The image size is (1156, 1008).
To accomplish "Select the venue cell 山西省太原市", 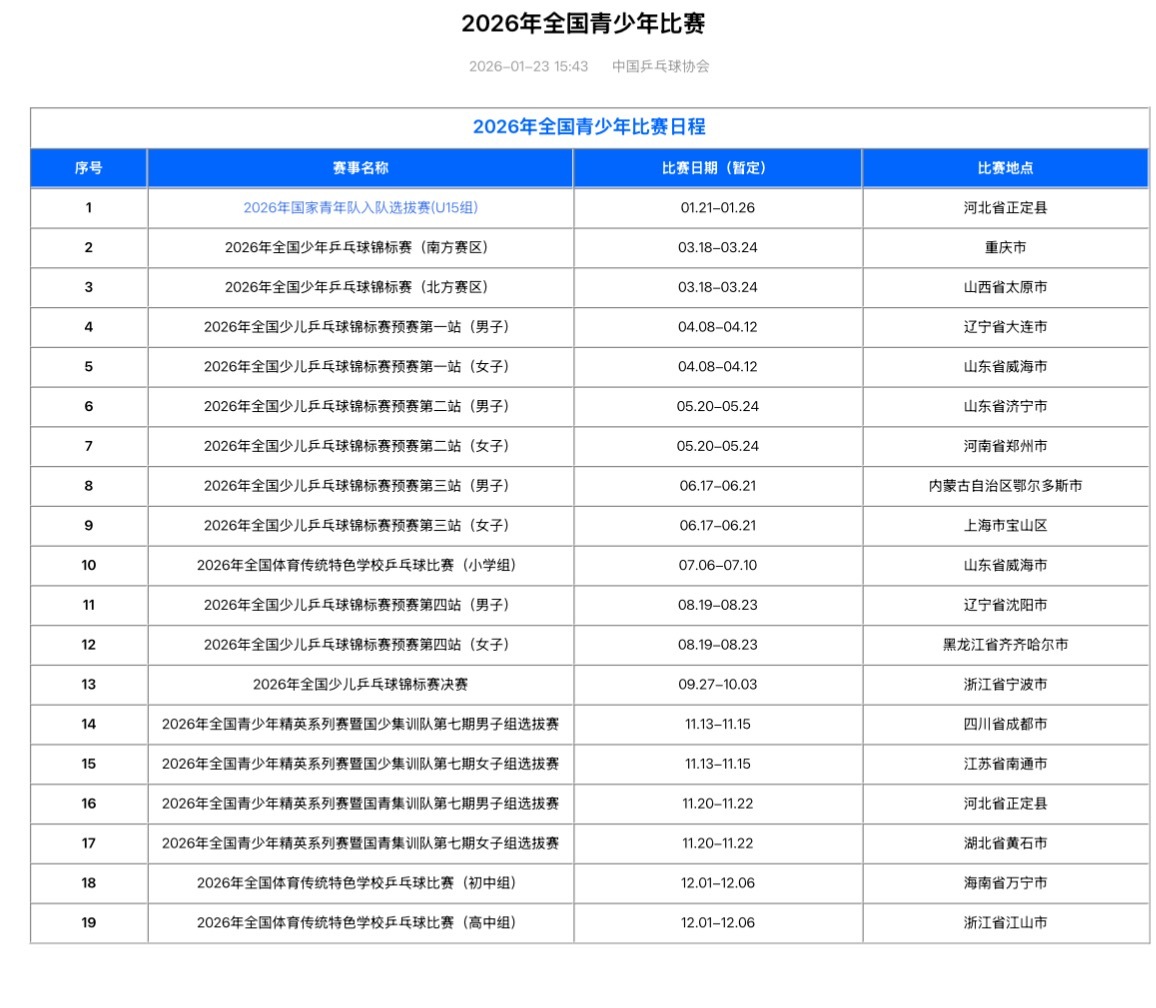I will point(1006,288).
